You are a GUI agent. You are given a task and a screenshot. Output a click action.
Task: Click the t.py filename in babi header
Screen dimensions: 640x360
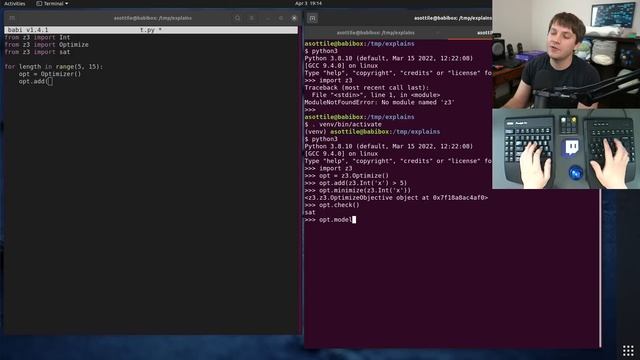pos(151,30)
